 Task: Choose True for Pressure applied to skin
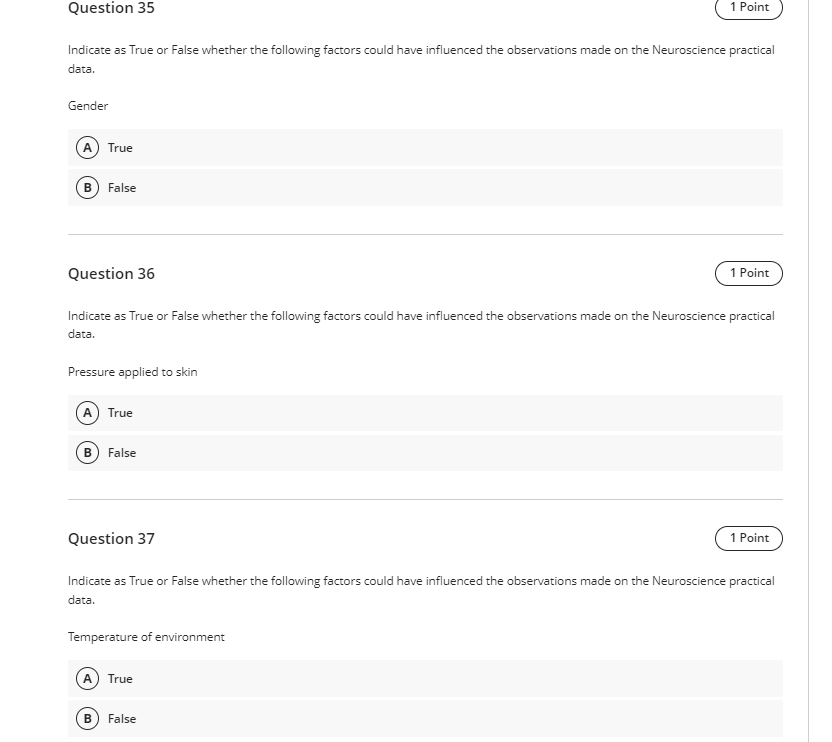(x=425, y=413)
